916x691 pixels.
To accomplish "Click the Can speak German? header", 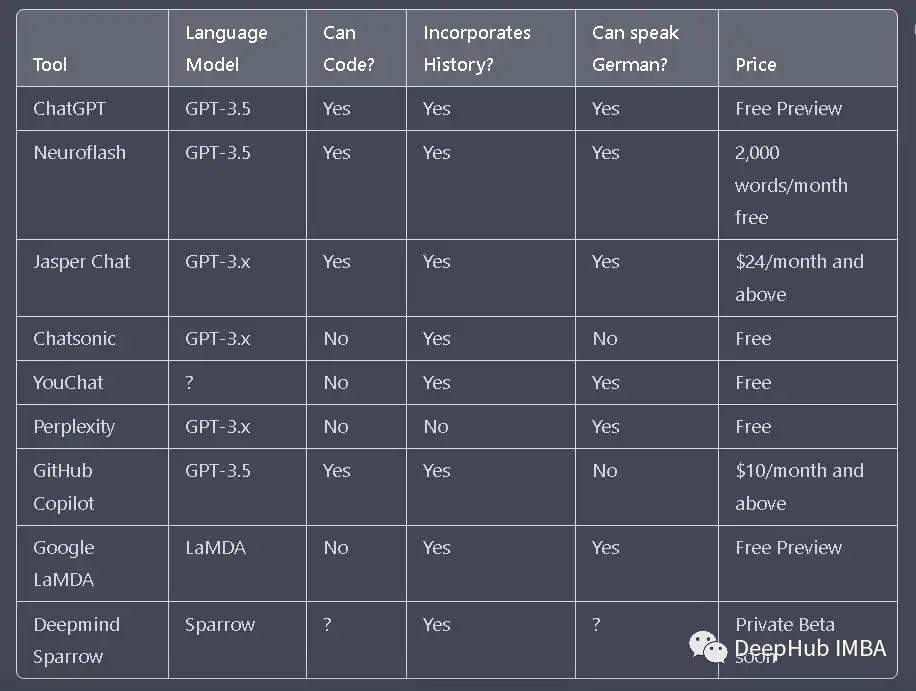I will click(x=635, y=48).
